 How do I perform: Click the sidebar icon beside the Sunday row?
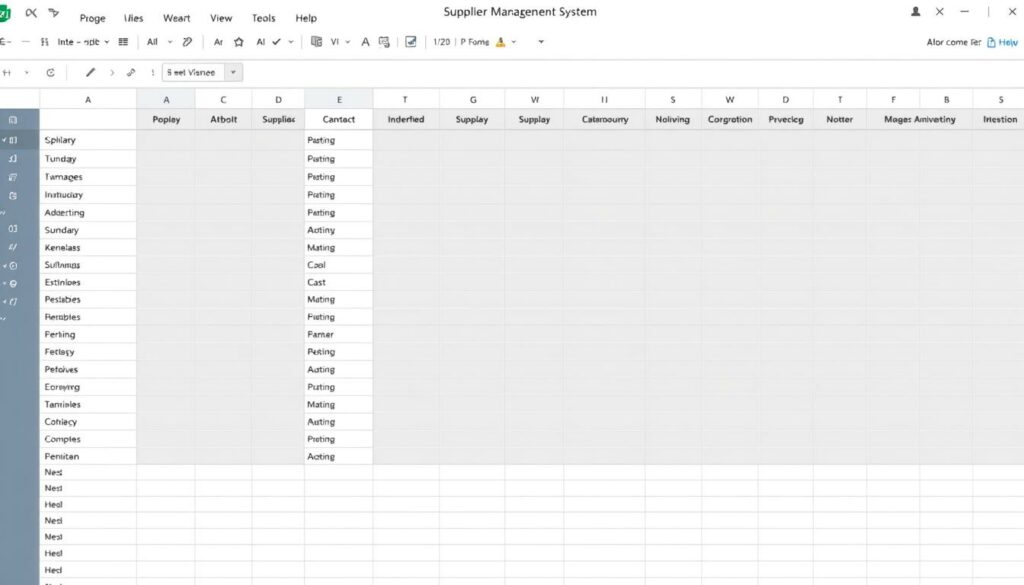12,229
